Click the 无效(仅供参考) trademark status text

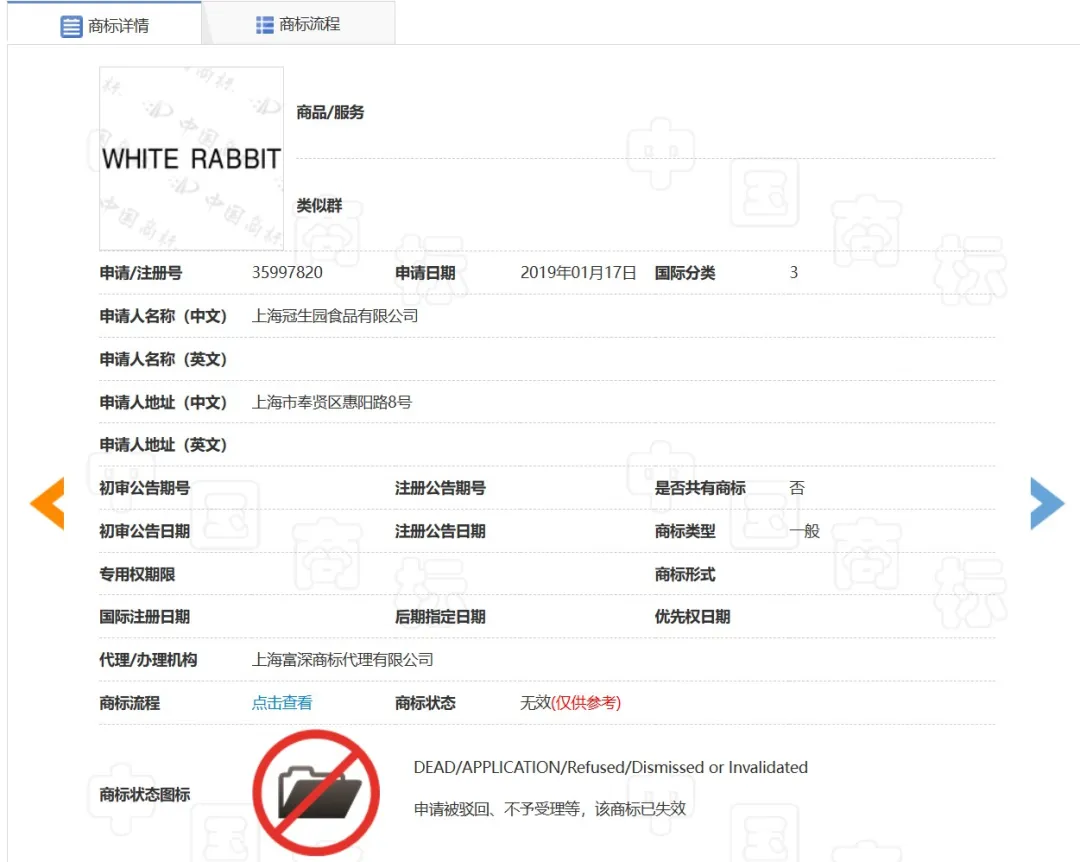click(x=570, y=703)
